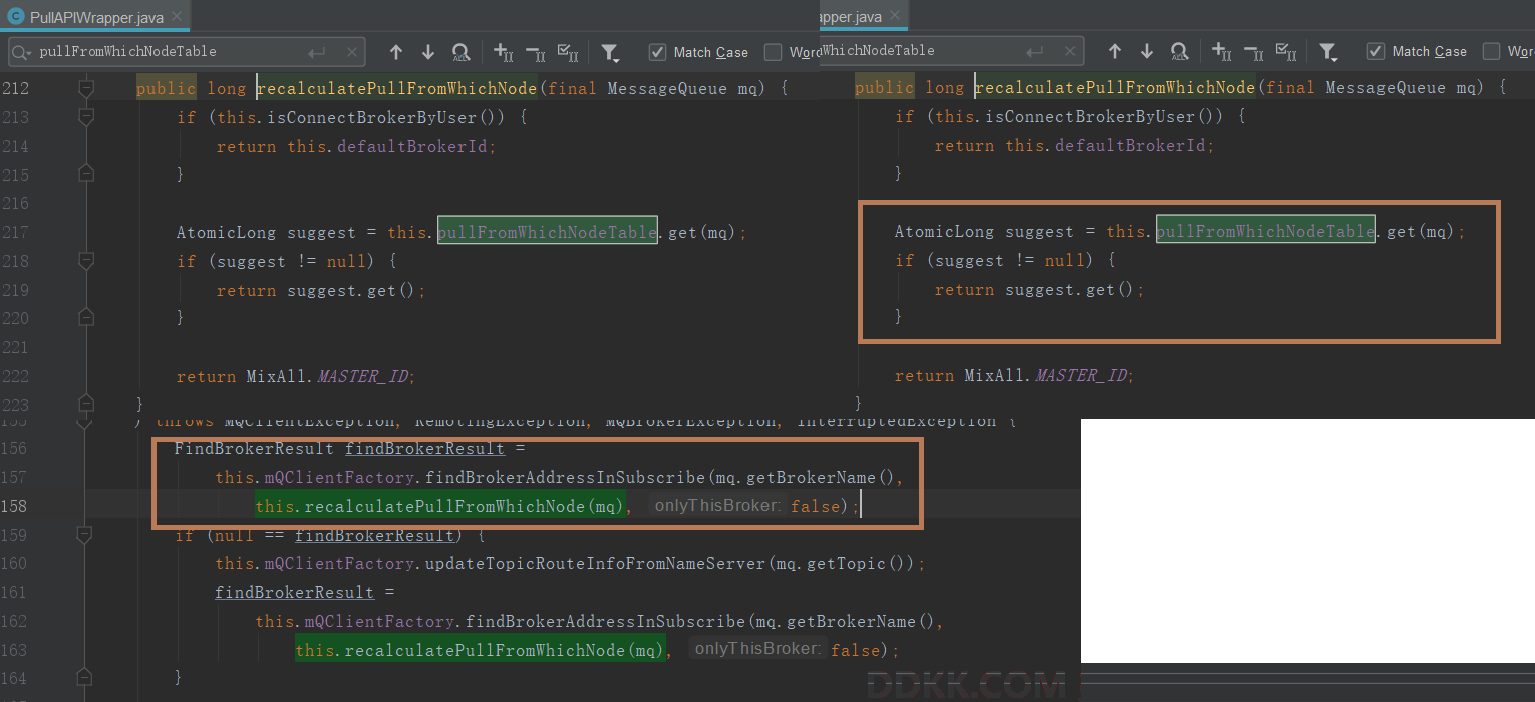Screen dimensions: 1535x702
Task: Click Find All icon in left find bar
Action: point(461,52)
